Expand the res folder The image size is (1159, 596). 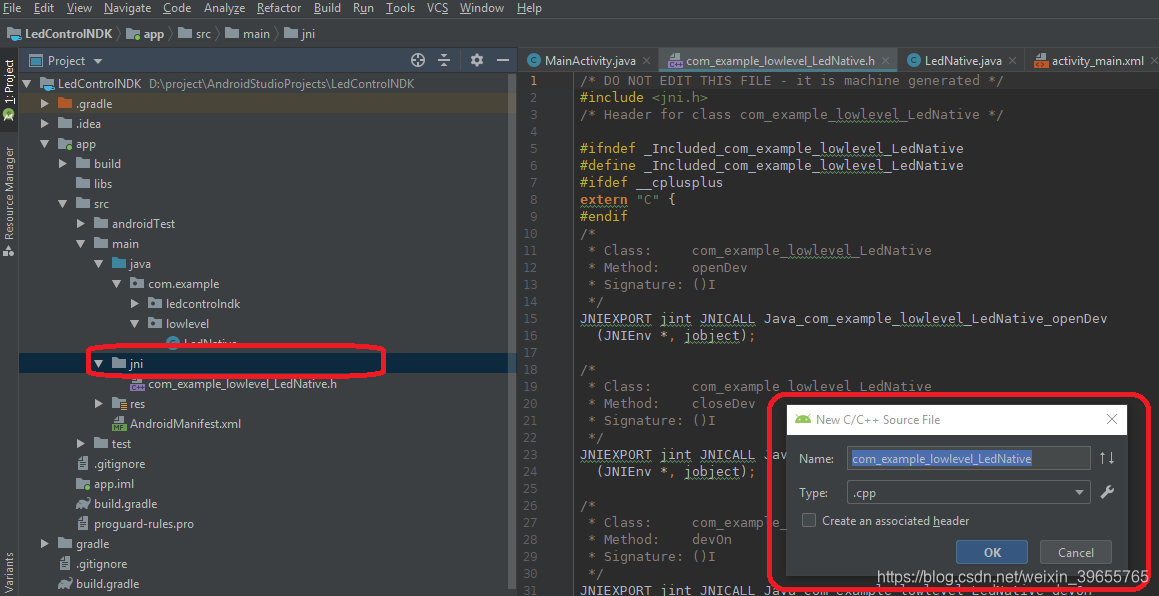pos(99,404)
